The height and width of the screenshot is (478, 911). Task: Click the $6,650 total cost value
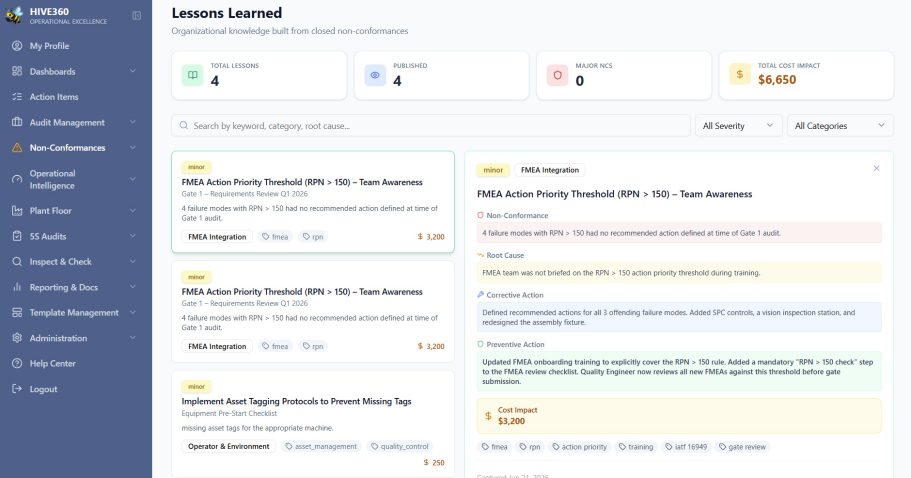coord(777,80)
